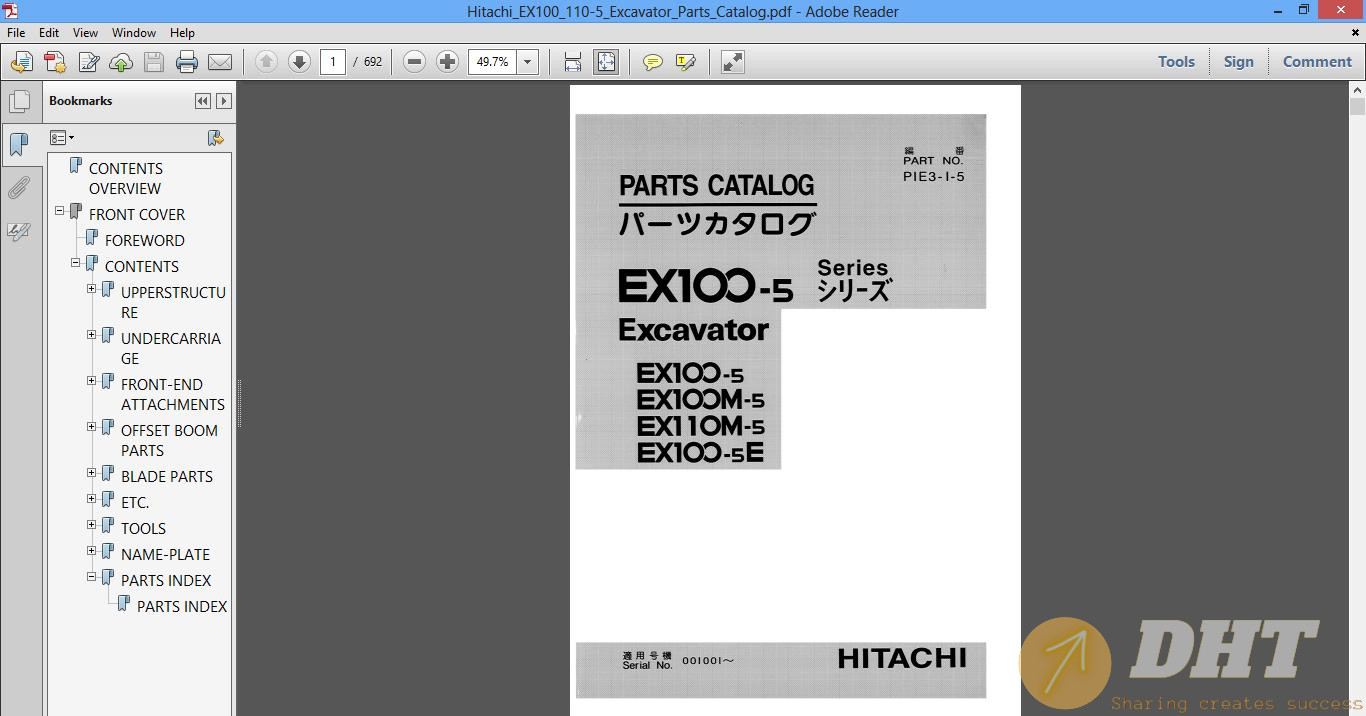This screenshot has width=1366, height=716.
Task: Open Page Thumbnails panel icon
Action: click(x=19, y=101)
